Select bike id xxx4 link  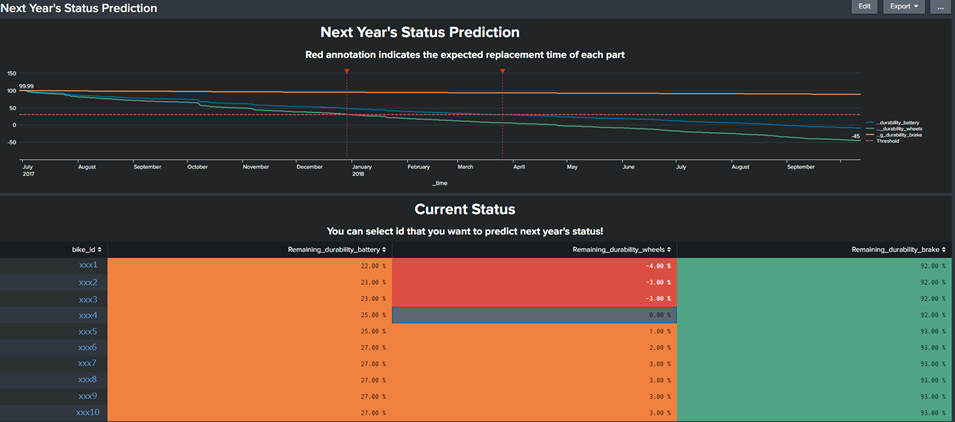pyautogui.click(x=88, y=315)
